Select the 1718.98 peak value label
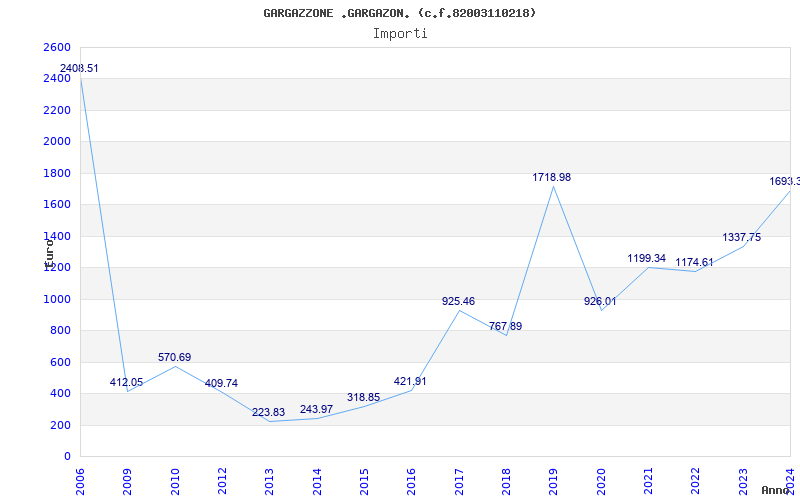Image resolution: width=800 pixels, height=500 pixels. tap(552, 177)
